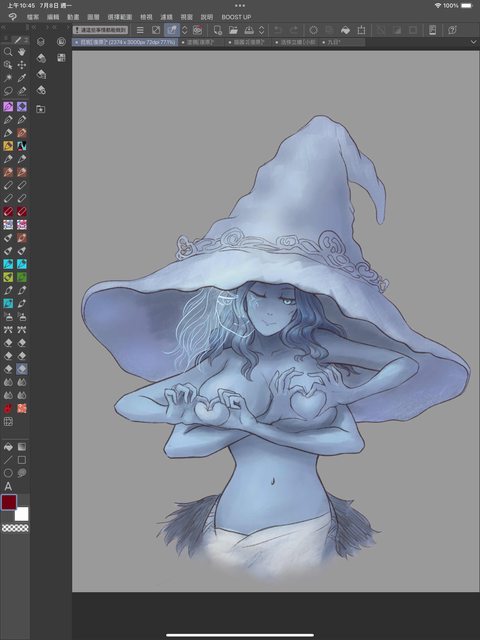Screen dimensions: 480x640
Task: Click the non-display warning message button in command bar
Action: (x=100, y=30)
